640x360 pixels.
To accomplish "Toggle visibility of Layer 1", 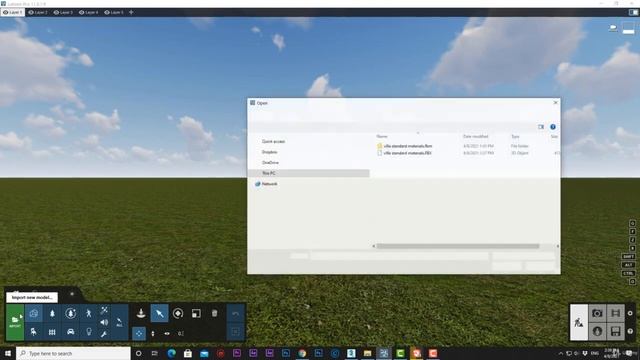I will point(6,12).
